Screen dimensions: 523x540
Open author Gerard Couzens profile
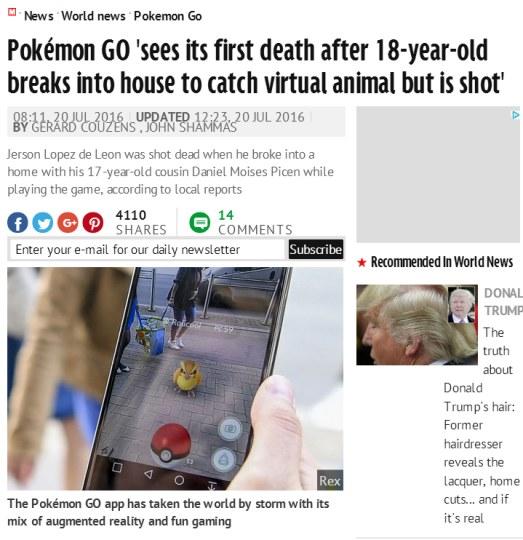click(x=83, y=127)
